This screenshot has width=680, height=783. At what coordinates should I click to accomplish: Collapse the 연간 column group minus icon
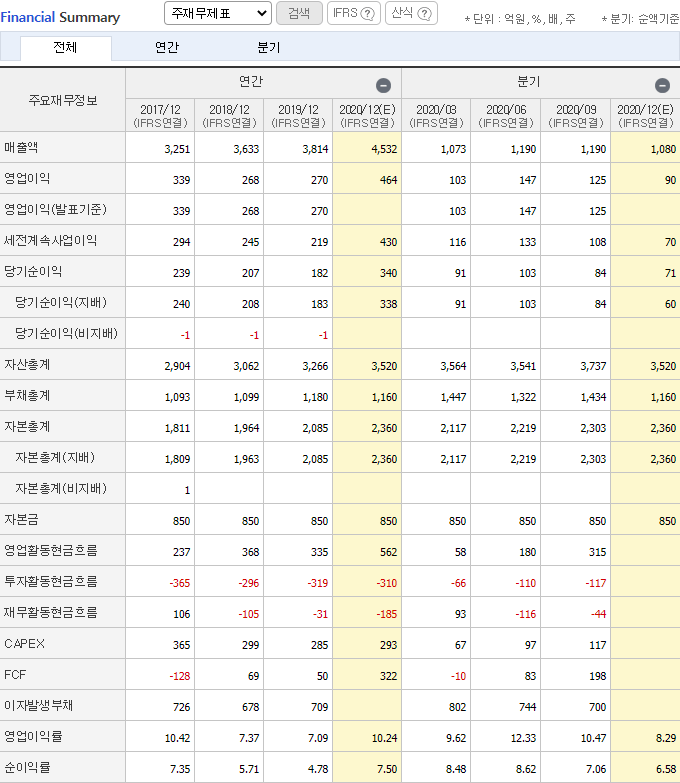tap(383, 86)
